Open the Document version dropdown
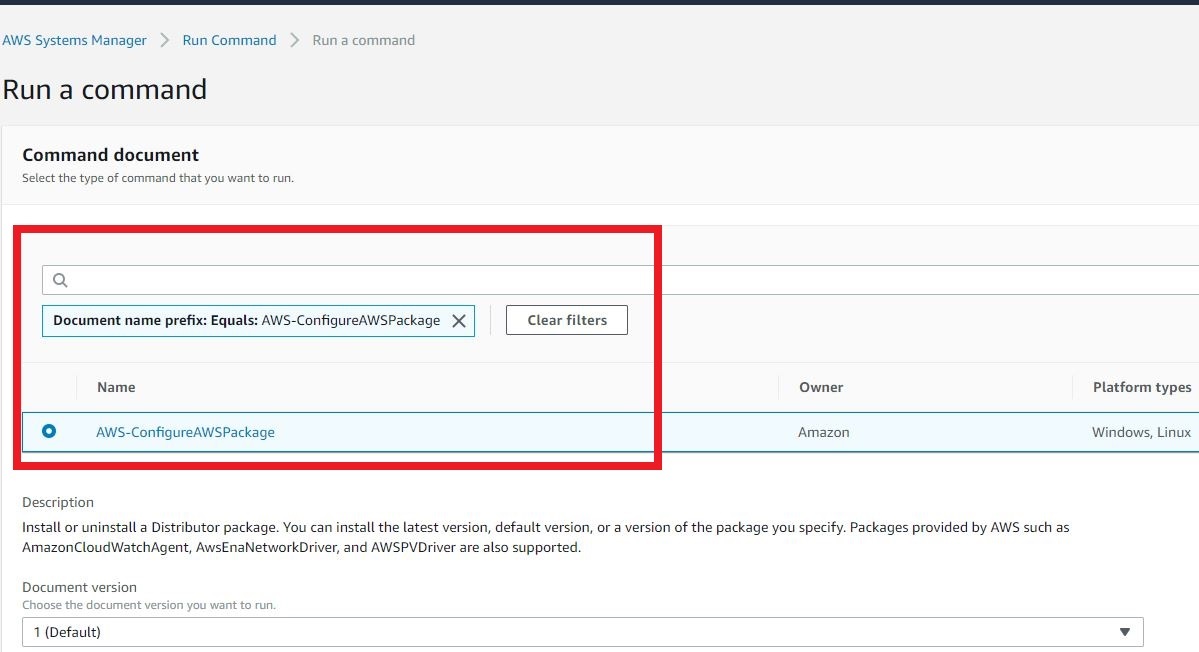Viewport: 1199px width, 652px height. [583, 632]
